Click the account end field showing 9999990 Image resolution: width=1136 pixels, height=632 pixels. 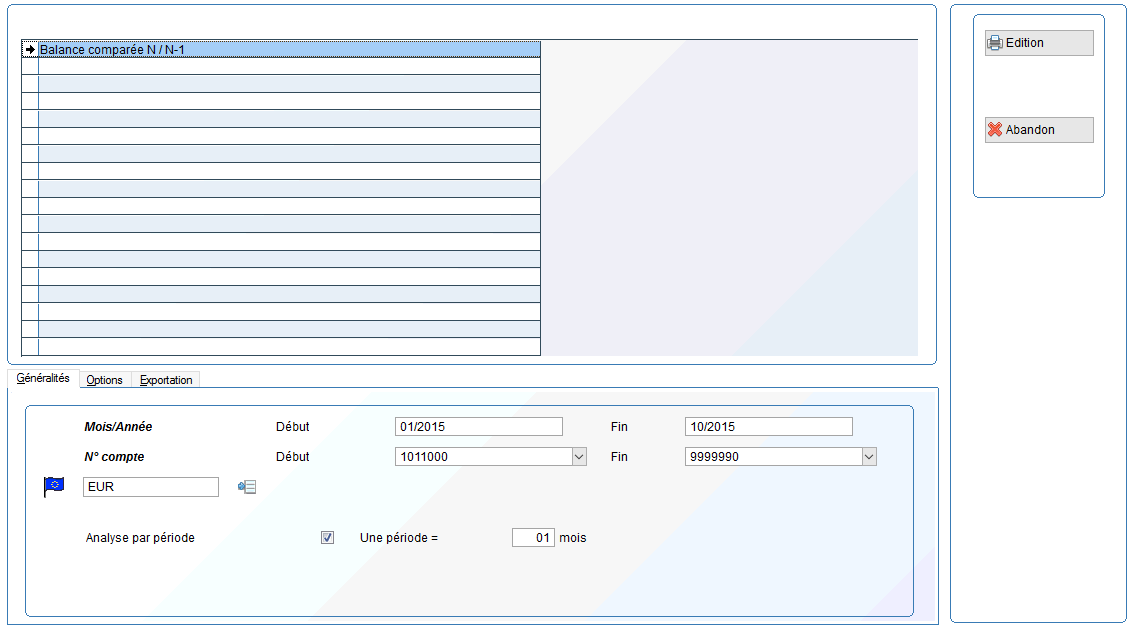click(x=772, y=457)
